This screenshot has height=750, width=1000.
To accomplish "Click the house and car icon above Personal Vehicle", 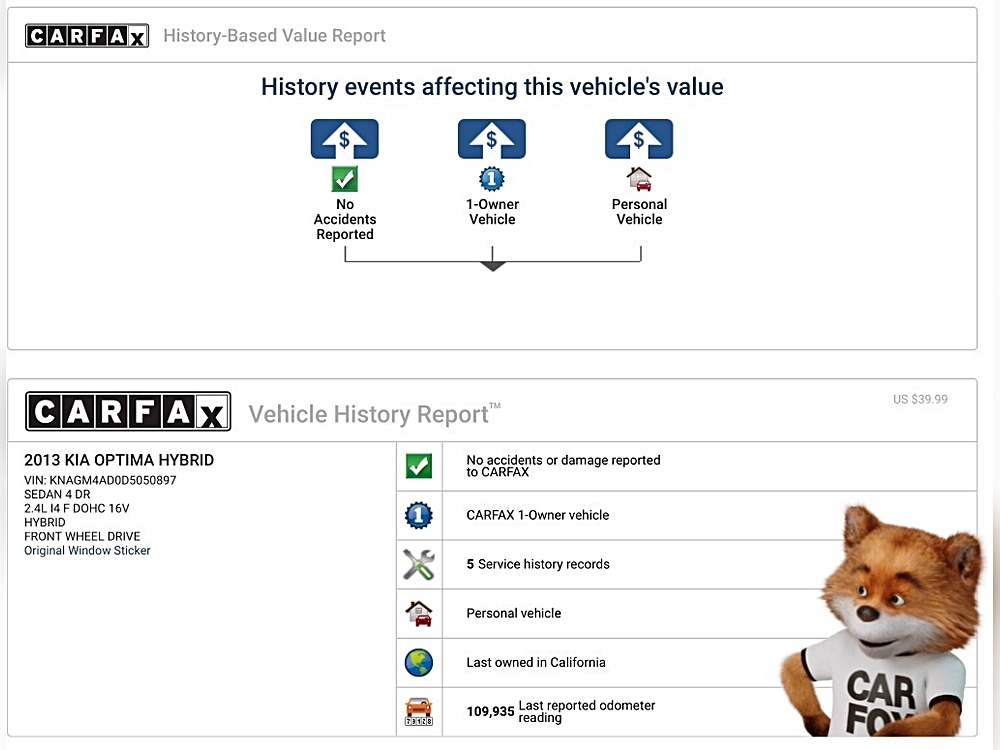I will click(x=639, y=179).
